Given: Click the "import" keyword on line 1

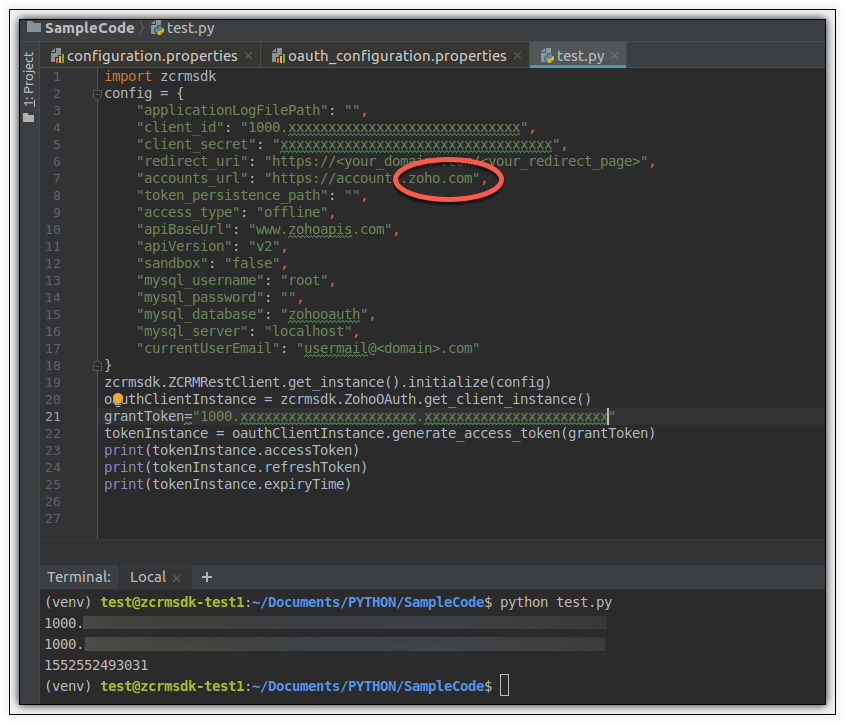Looking at the screenshot, I should coord(128,77).
